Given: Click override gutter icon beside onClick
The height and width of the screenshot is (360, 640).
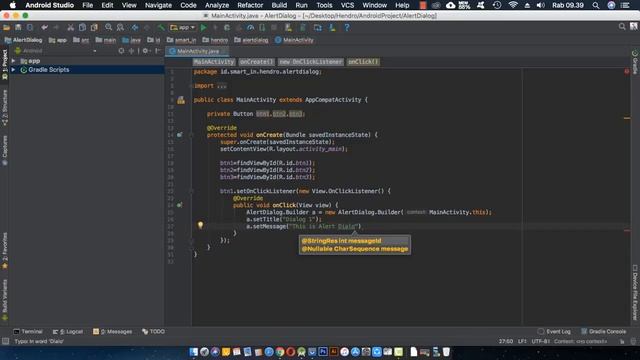Looking at the screenshot, I should (180, 205).
